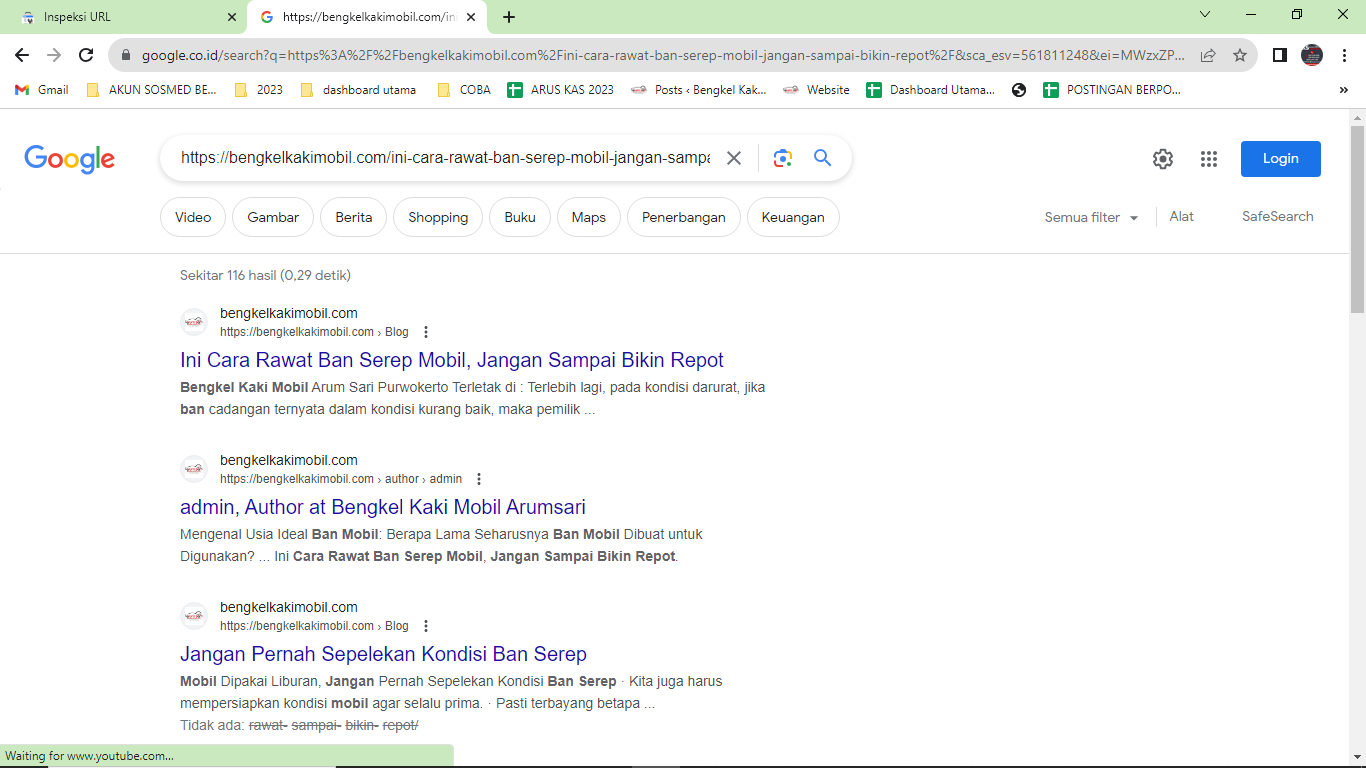Close the Inspeksi URL tab
Image resolution: width=1366 pixels, height=768 pixels.
(232, 17)
